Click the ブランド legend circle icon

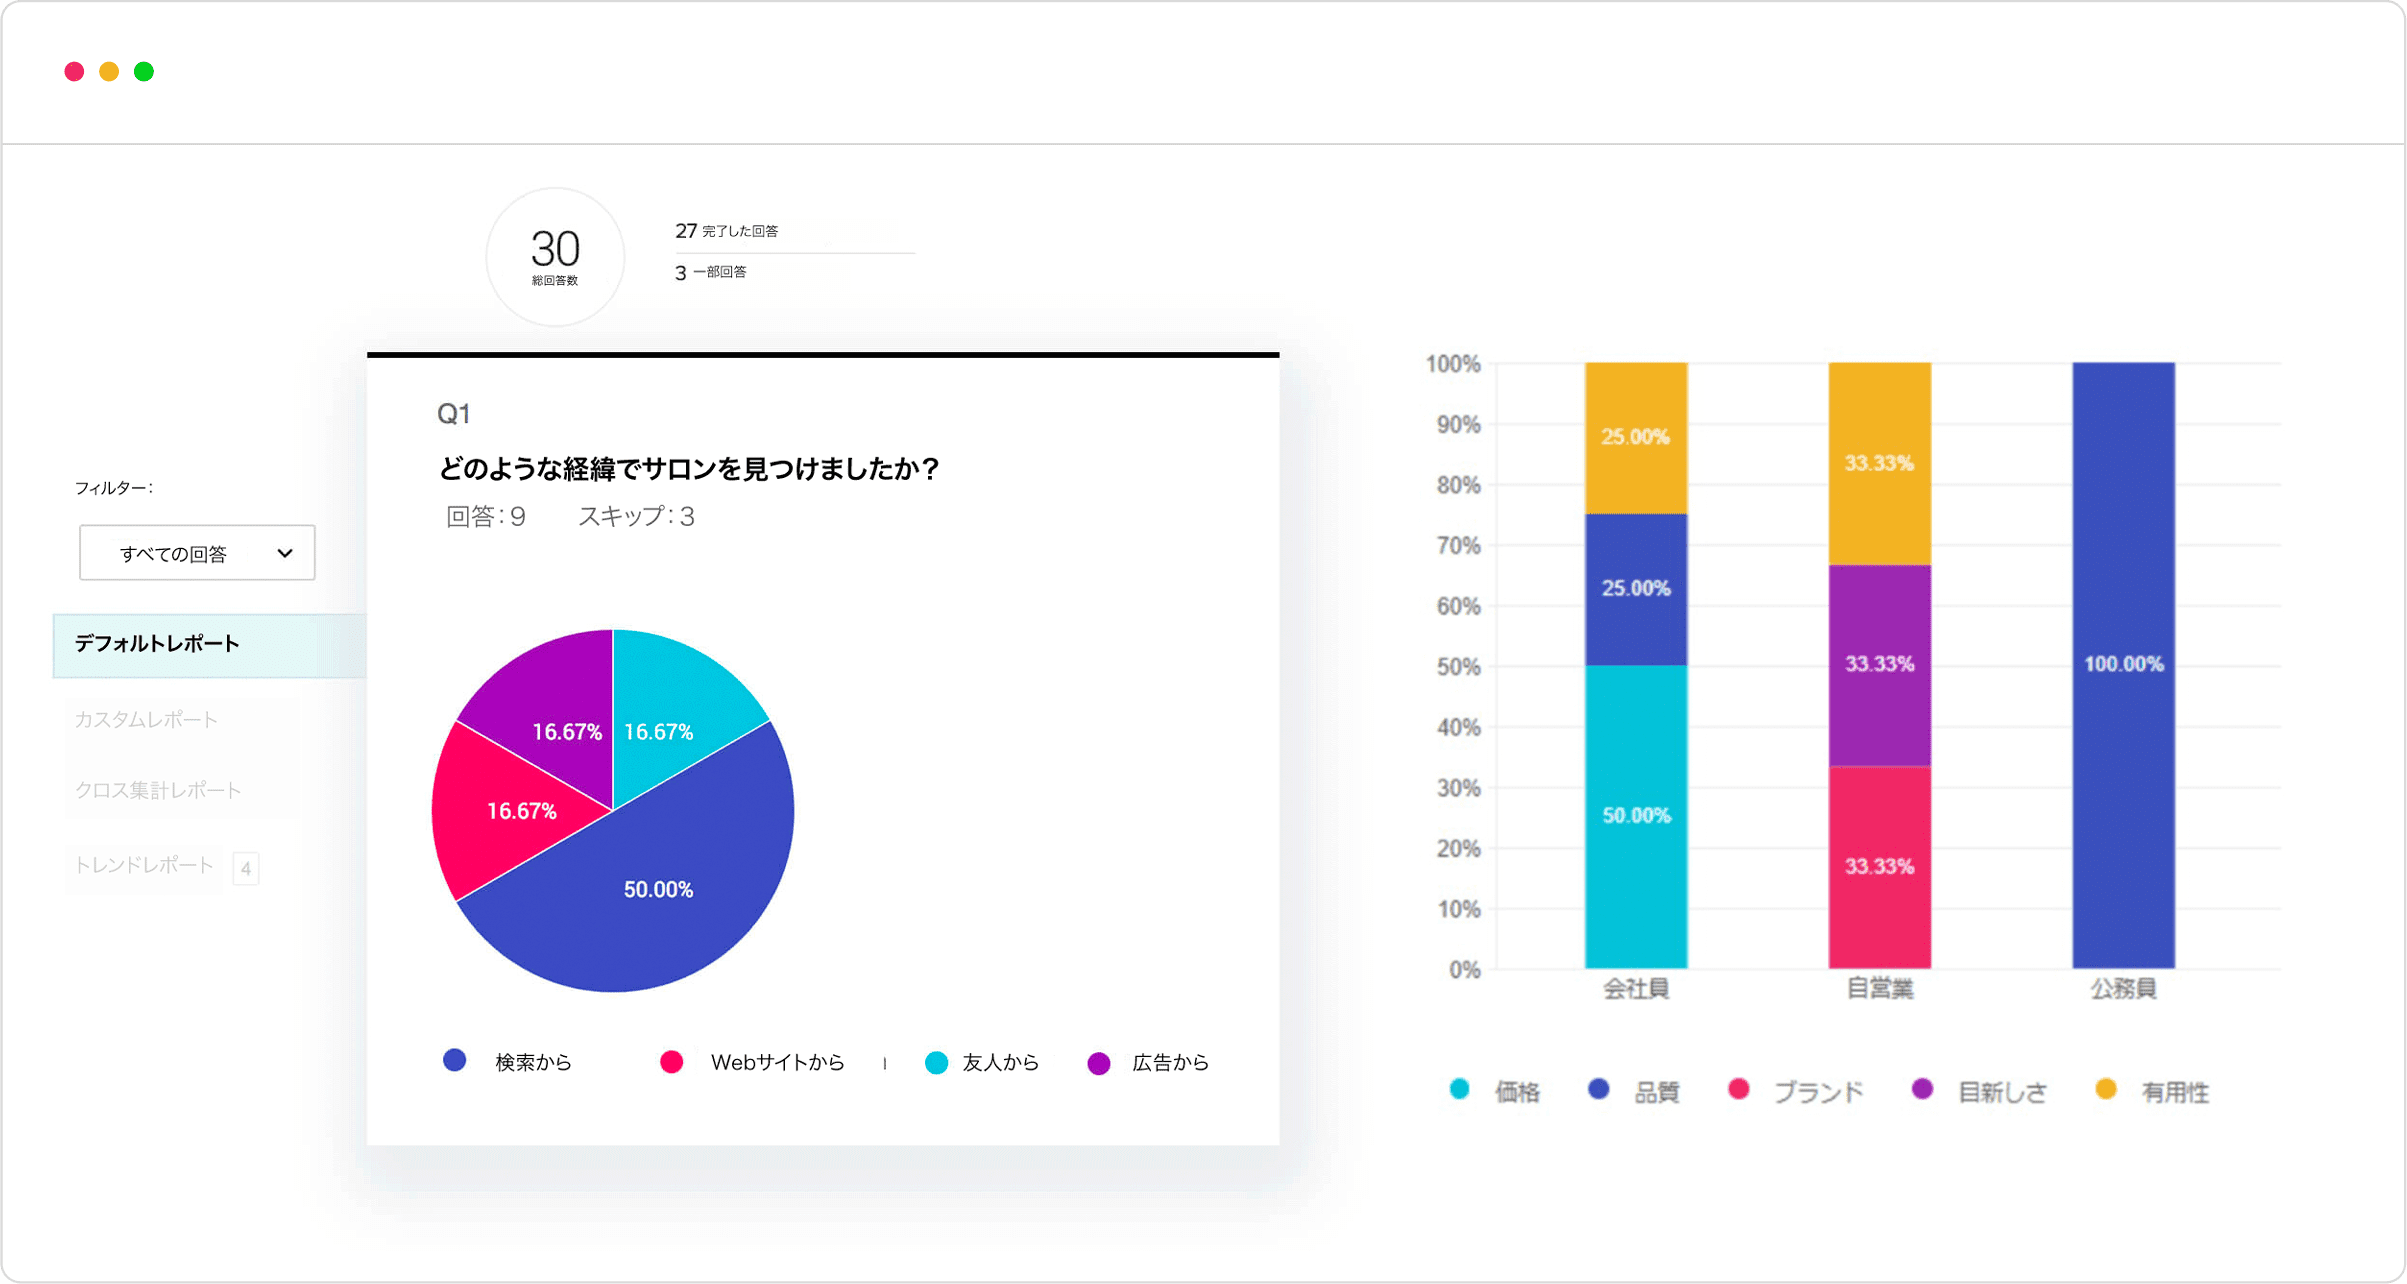[x=1739, y=1090]
